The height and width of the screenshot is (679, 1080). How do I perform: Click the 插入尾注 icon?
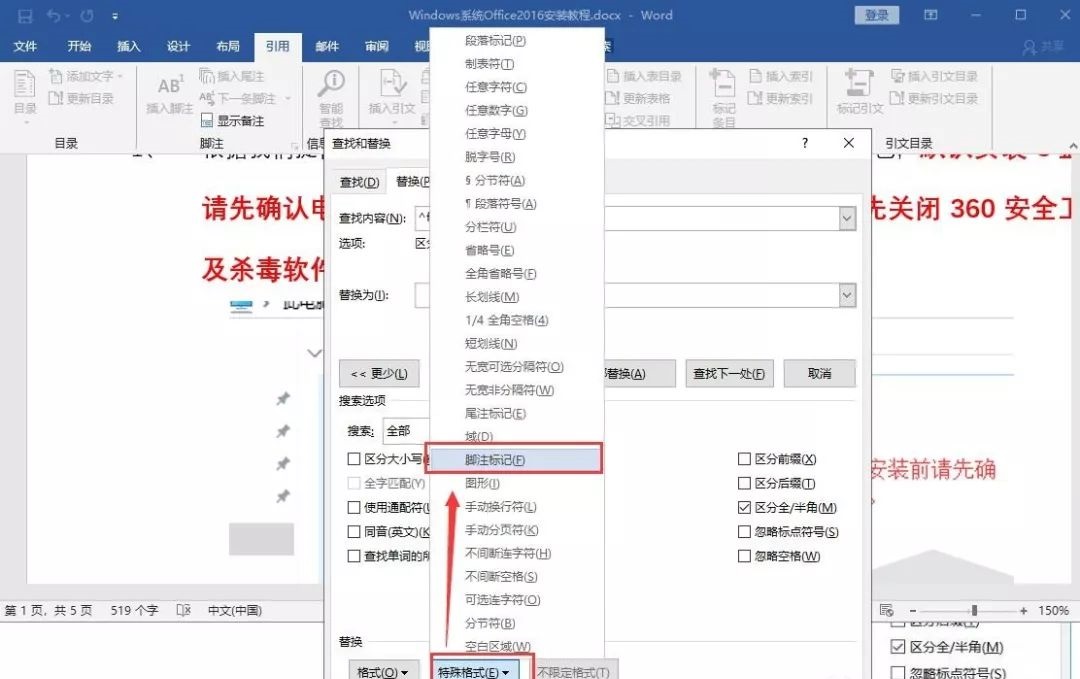click(206, 76)
